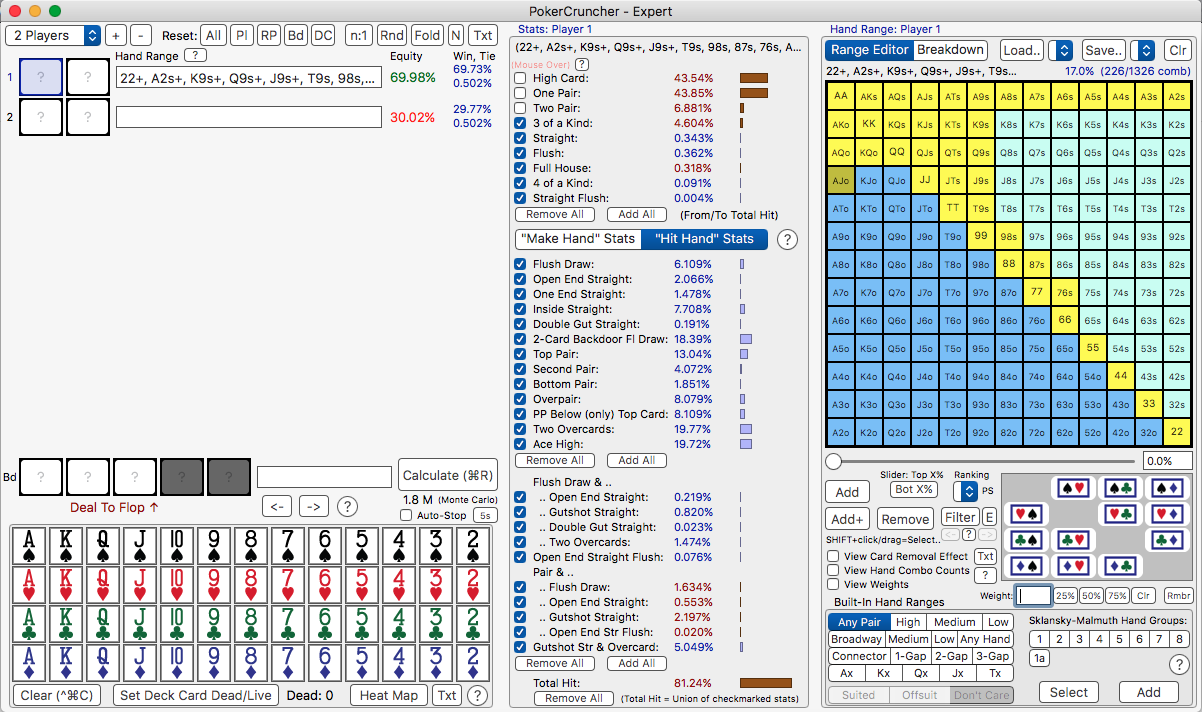Pick the King of hearts deck card
Viewport: 1202px width, 712px height.
66,585
